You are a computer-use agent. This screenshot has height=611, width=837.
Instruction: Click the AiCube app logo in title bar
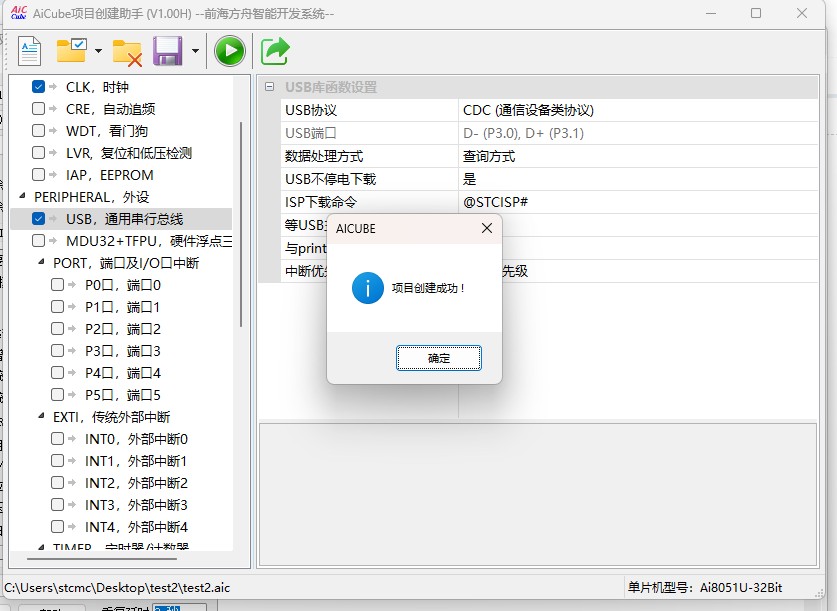(x=19, y=12)
